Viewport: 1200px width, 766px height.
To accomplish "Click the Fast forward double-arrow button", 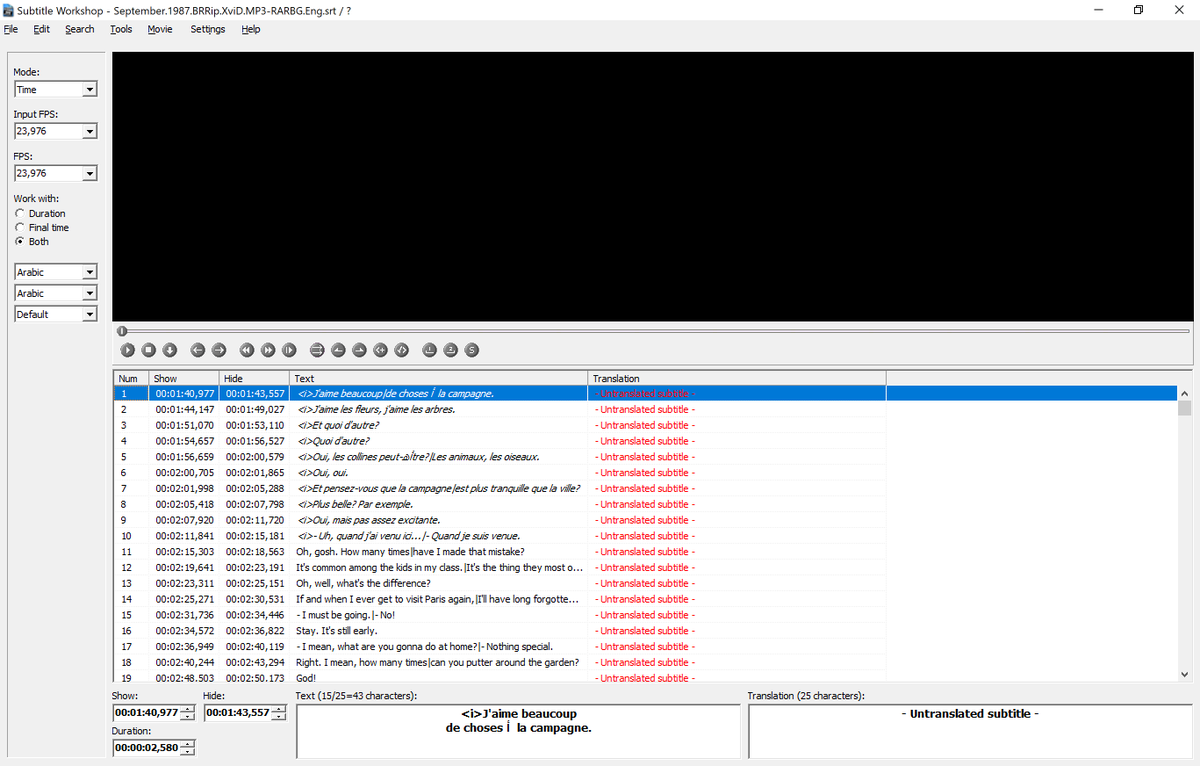I will point(268,350).
